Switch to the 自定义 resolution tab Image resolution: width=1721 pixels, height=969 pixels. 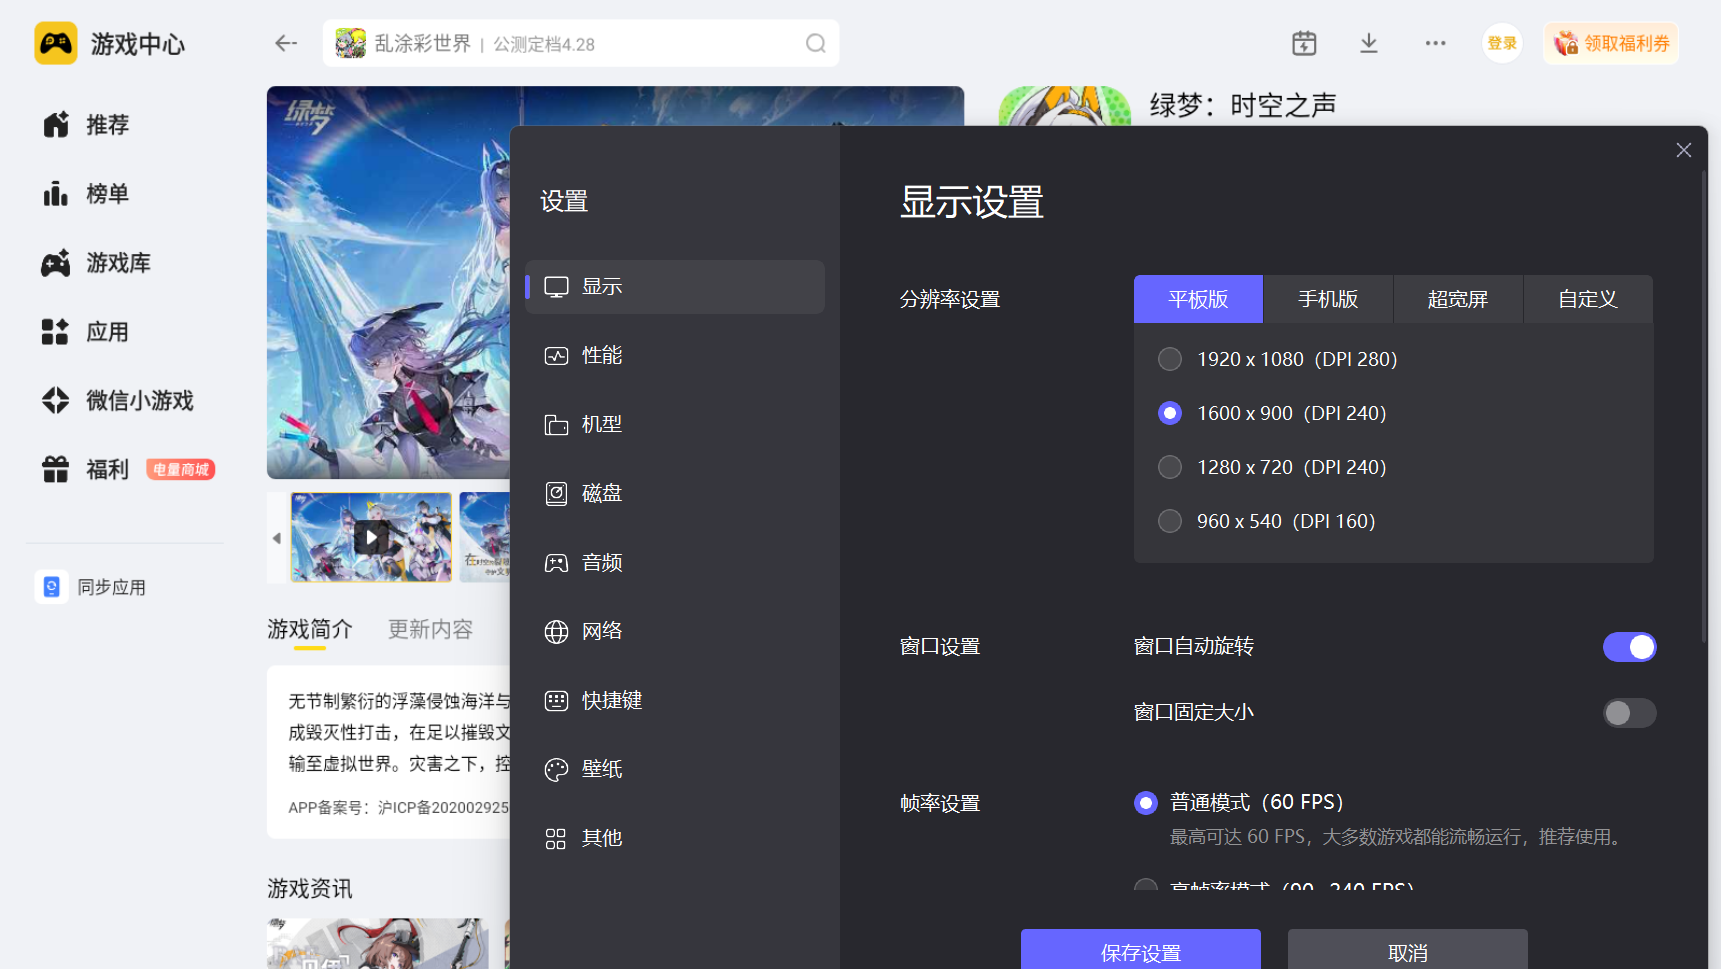click(x=1587, y=299)
